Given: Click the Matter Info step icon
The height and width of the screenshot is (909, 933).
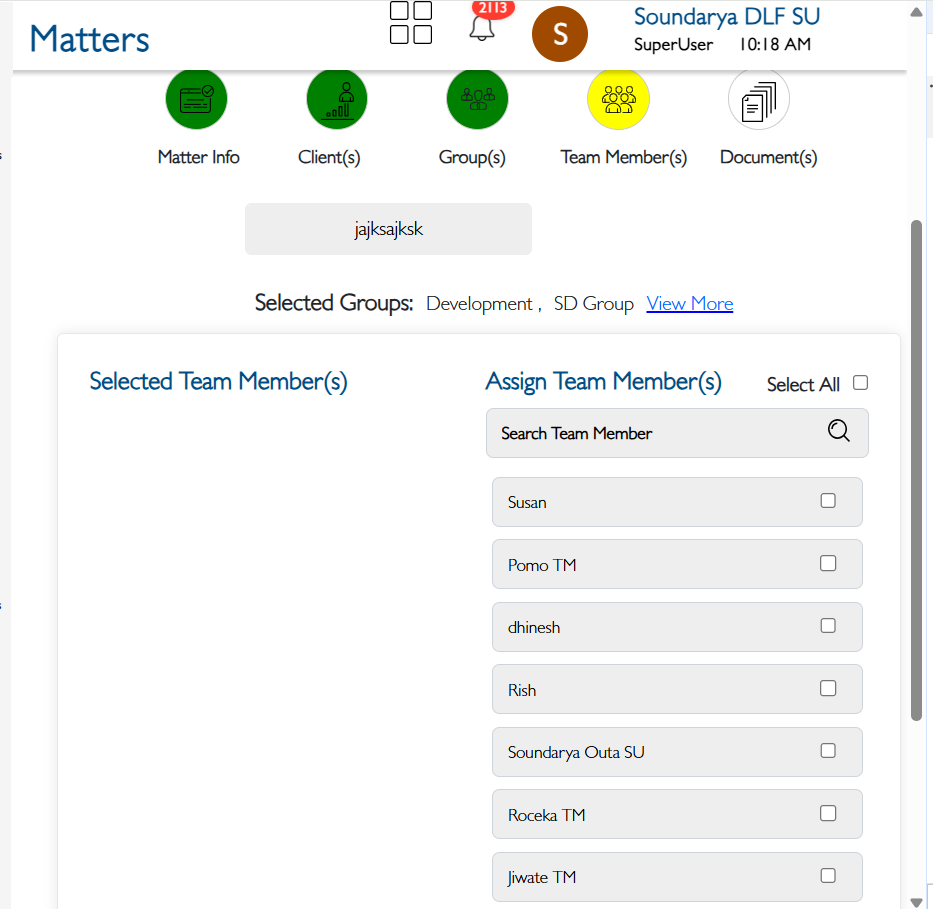Looking at the screenshot, I should [x=196, y=99].
